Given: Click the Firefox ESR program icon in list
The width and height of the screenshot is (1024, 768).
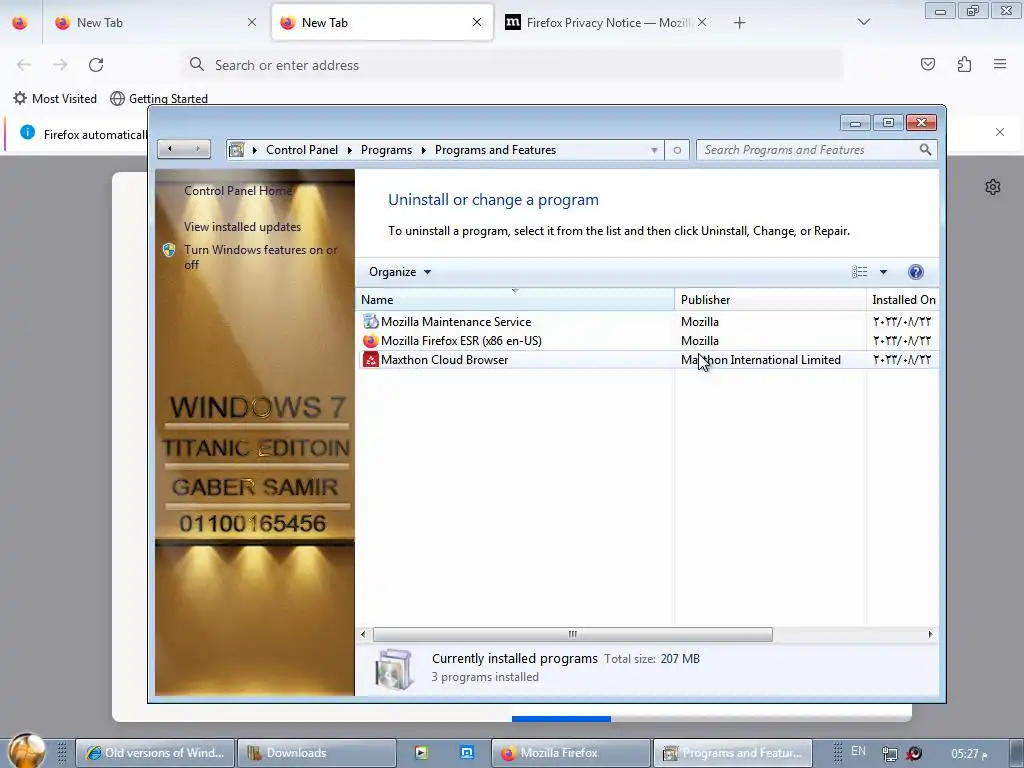Looking at the screenshot, I should coord(370,340).
